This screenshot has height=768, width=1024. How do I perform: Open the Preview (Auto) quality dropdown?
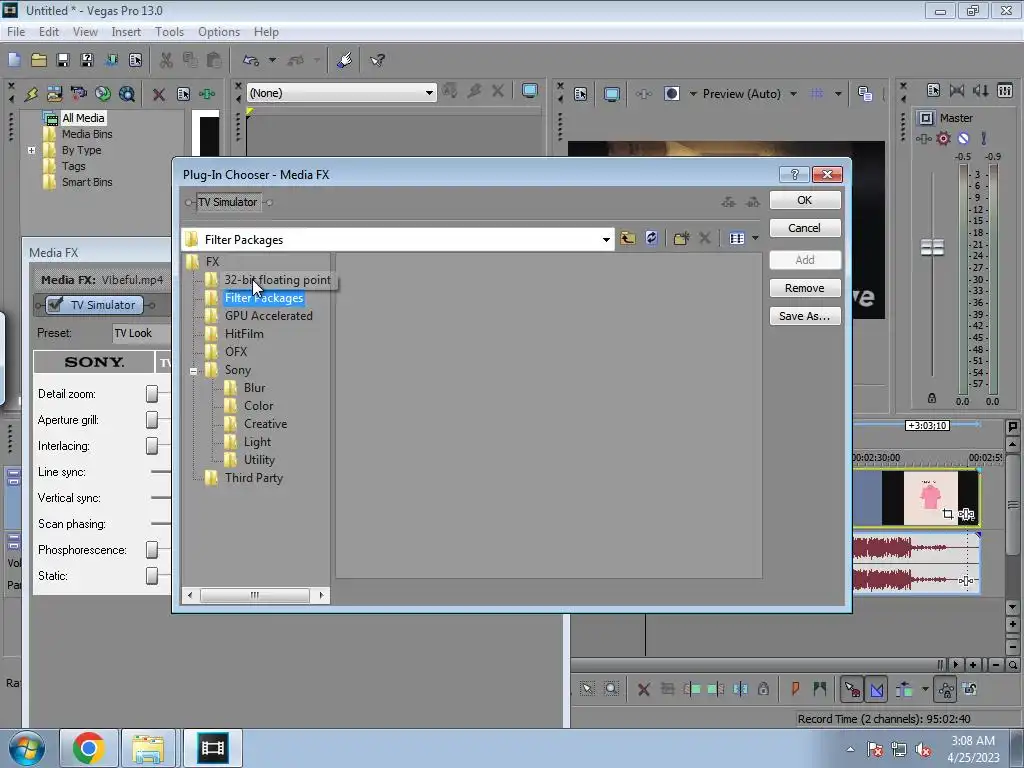point(793,93)
